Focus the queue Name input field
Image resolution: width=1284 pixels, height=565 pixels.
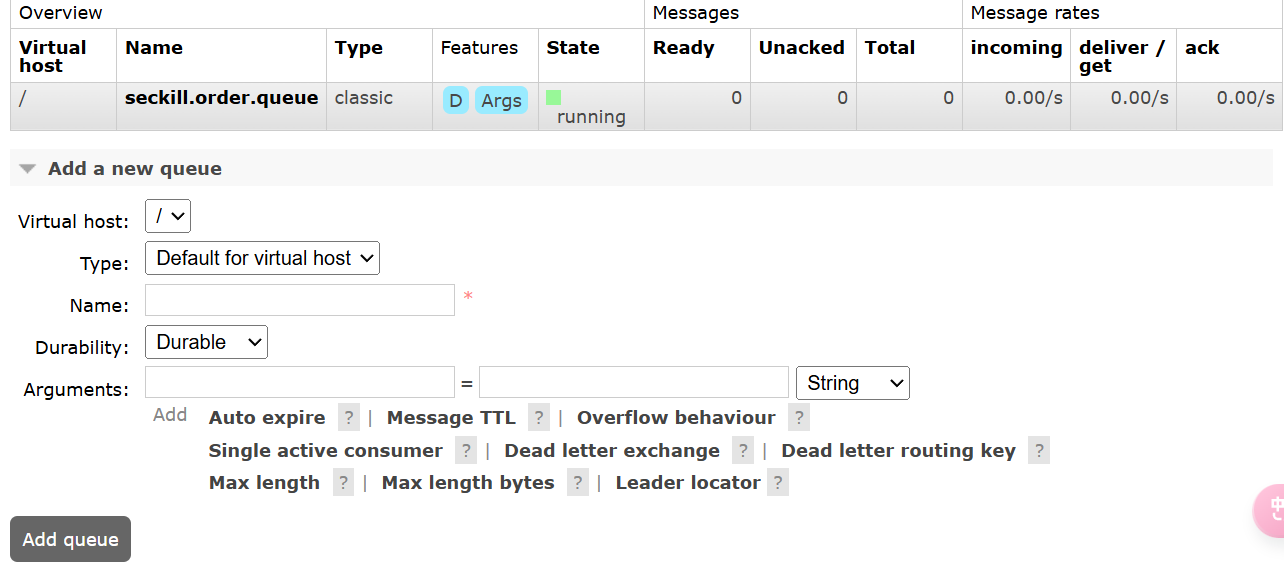pyautogui.click(x=300, y=300)
